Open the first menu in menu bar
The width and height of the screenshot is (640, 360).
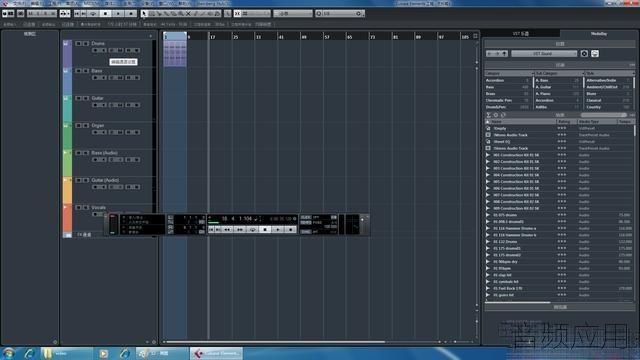[x=20, y=3]
